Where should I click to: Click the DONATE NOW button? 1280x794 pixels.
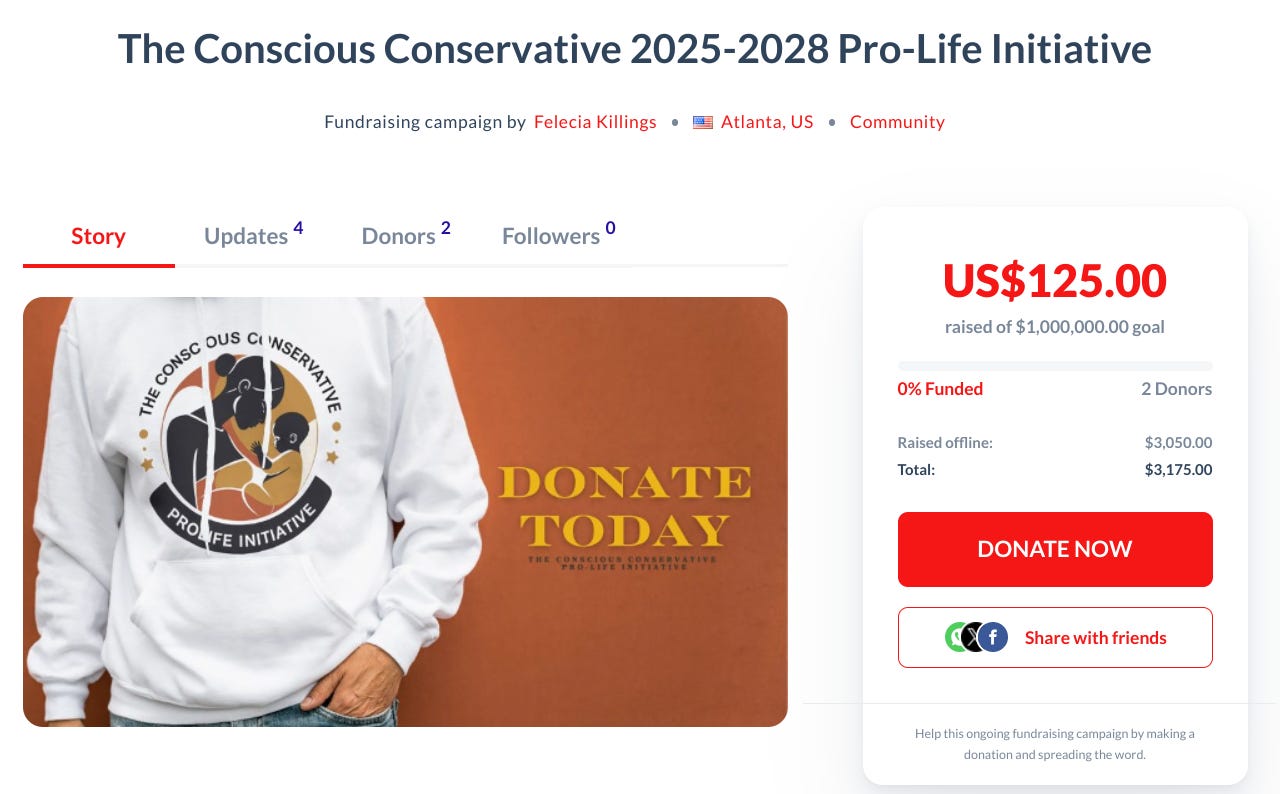click(1055, 549)
